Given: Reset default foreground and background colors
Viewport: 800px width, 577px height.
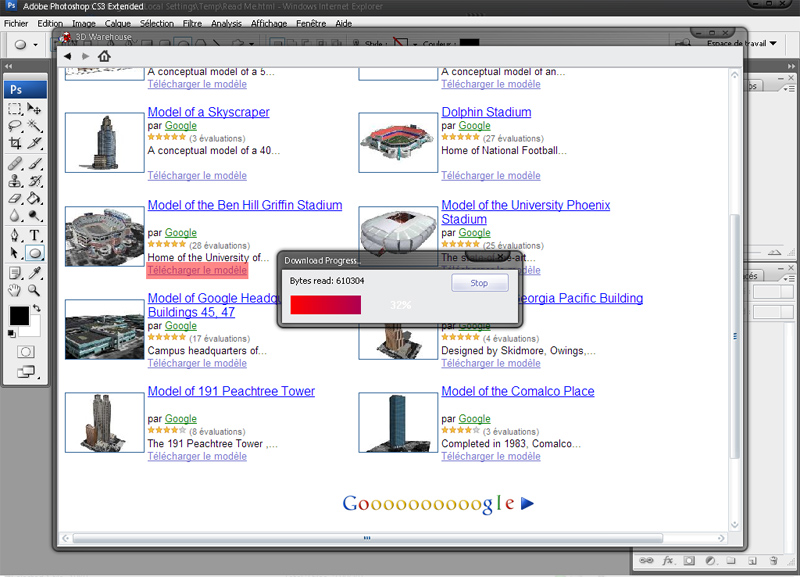Looking at the screenshot, I should tap(12, 334).
